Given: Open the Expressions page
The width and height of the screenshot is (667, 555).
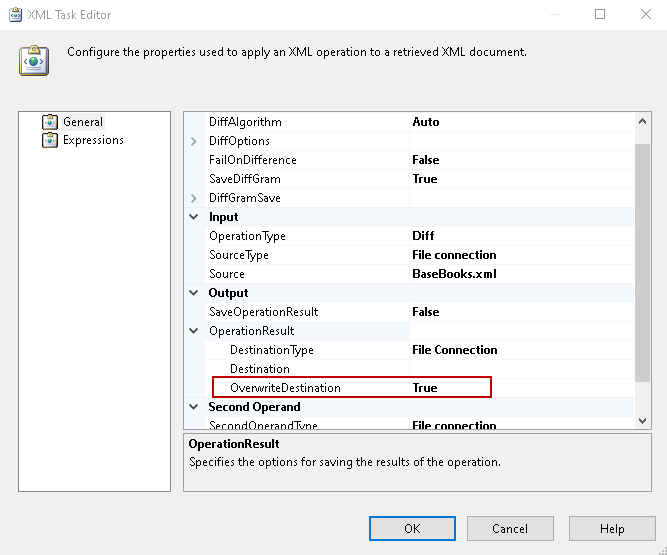Looking at the screenshot, I should [93, 141].
